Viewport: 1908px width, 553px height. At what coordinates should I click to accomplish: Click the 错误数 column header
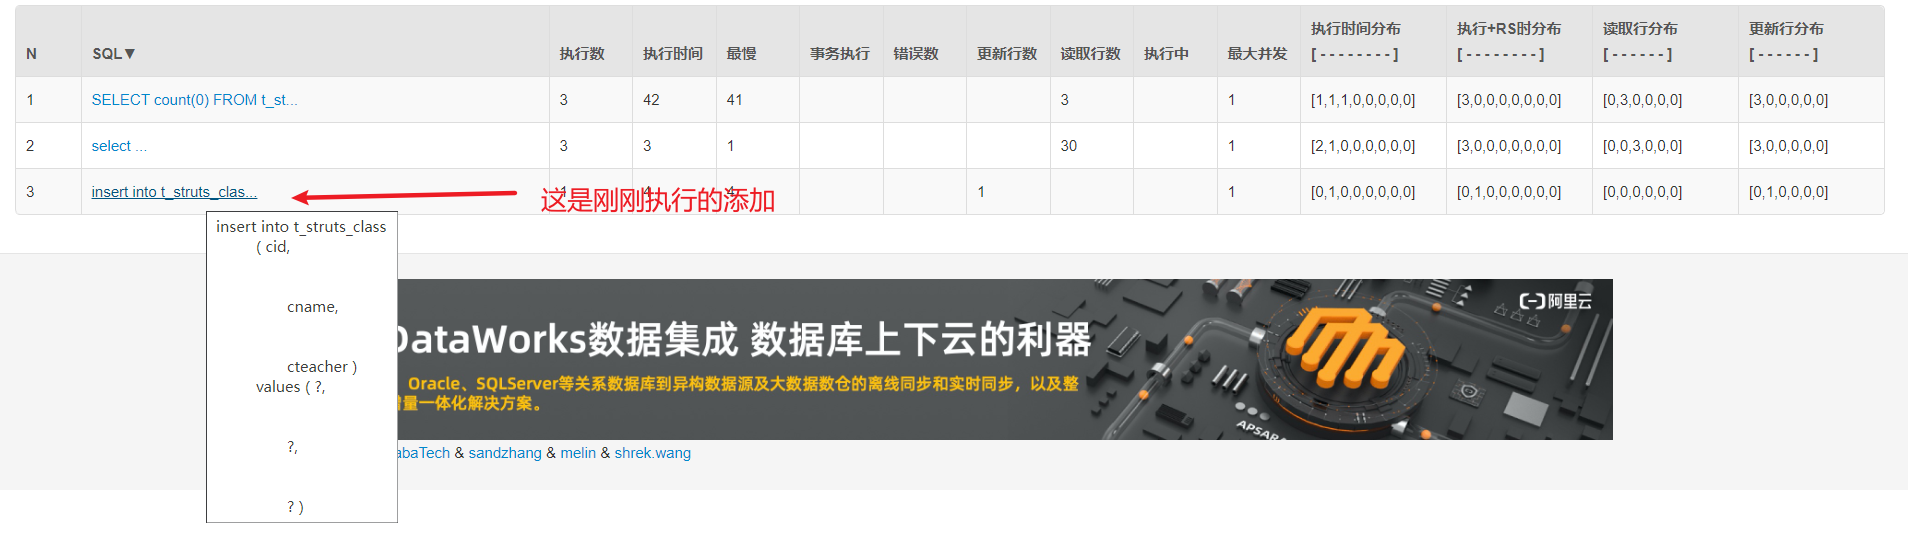[x=916, y=54]
